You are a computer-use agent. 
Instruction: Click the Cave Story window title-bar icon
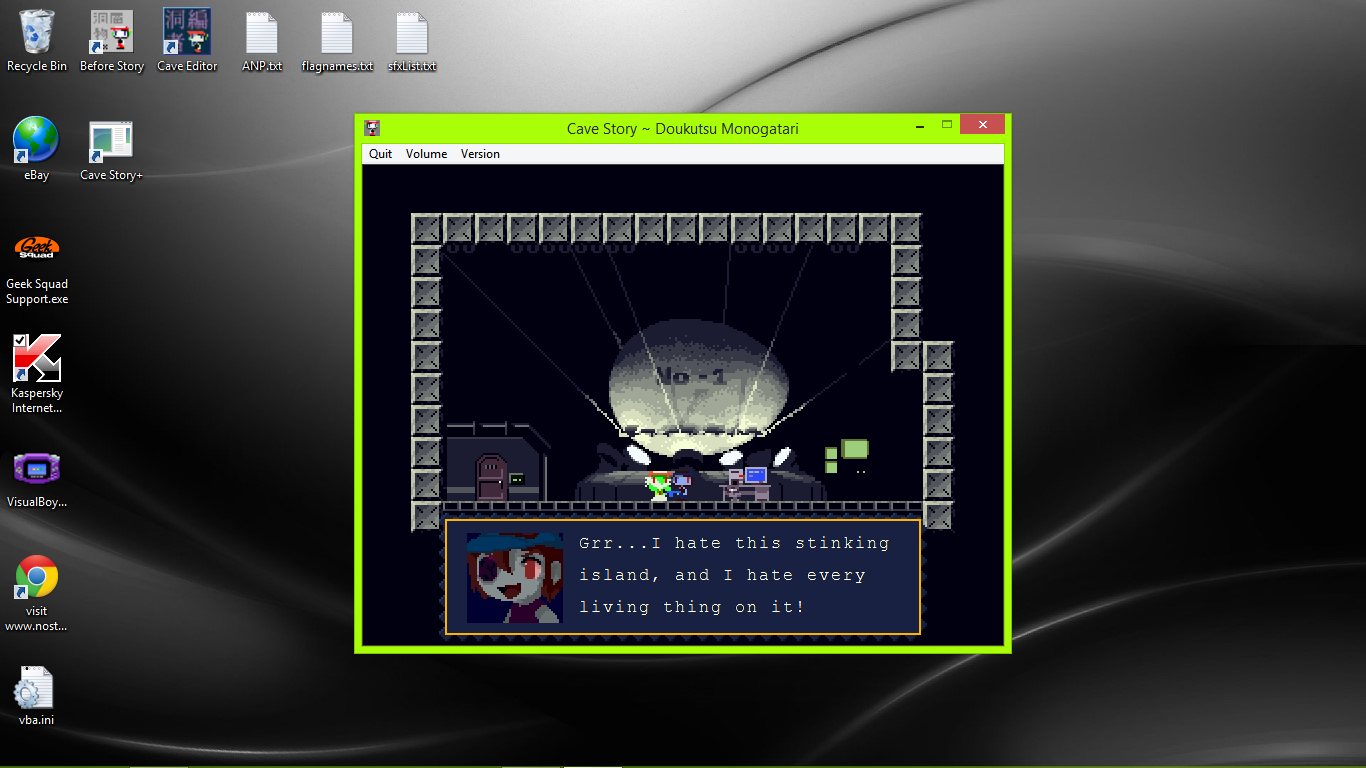372,127
